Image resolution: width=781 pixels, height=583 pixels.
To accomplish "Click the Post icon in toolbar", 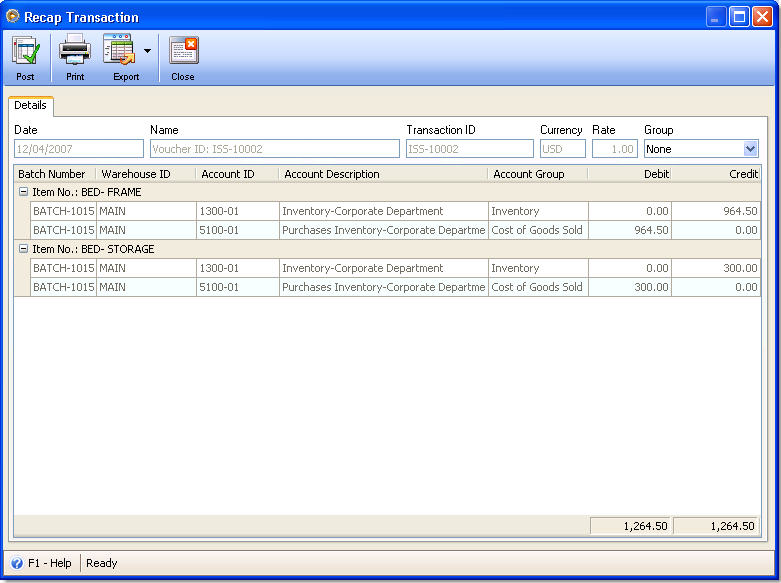I will click(x=25, y=50).
